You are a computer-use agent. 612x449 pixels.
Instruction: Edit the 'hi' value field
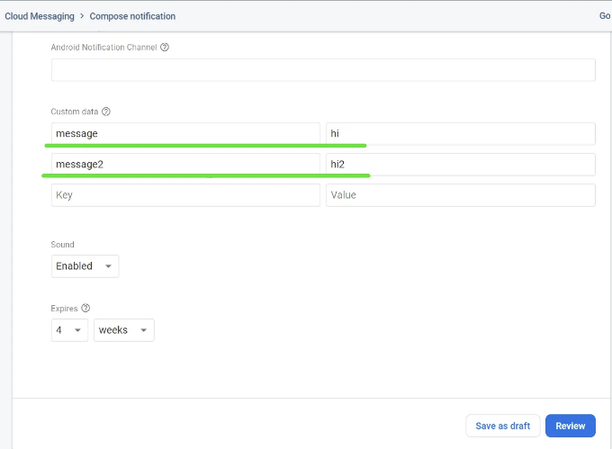(x=461, y=134)
